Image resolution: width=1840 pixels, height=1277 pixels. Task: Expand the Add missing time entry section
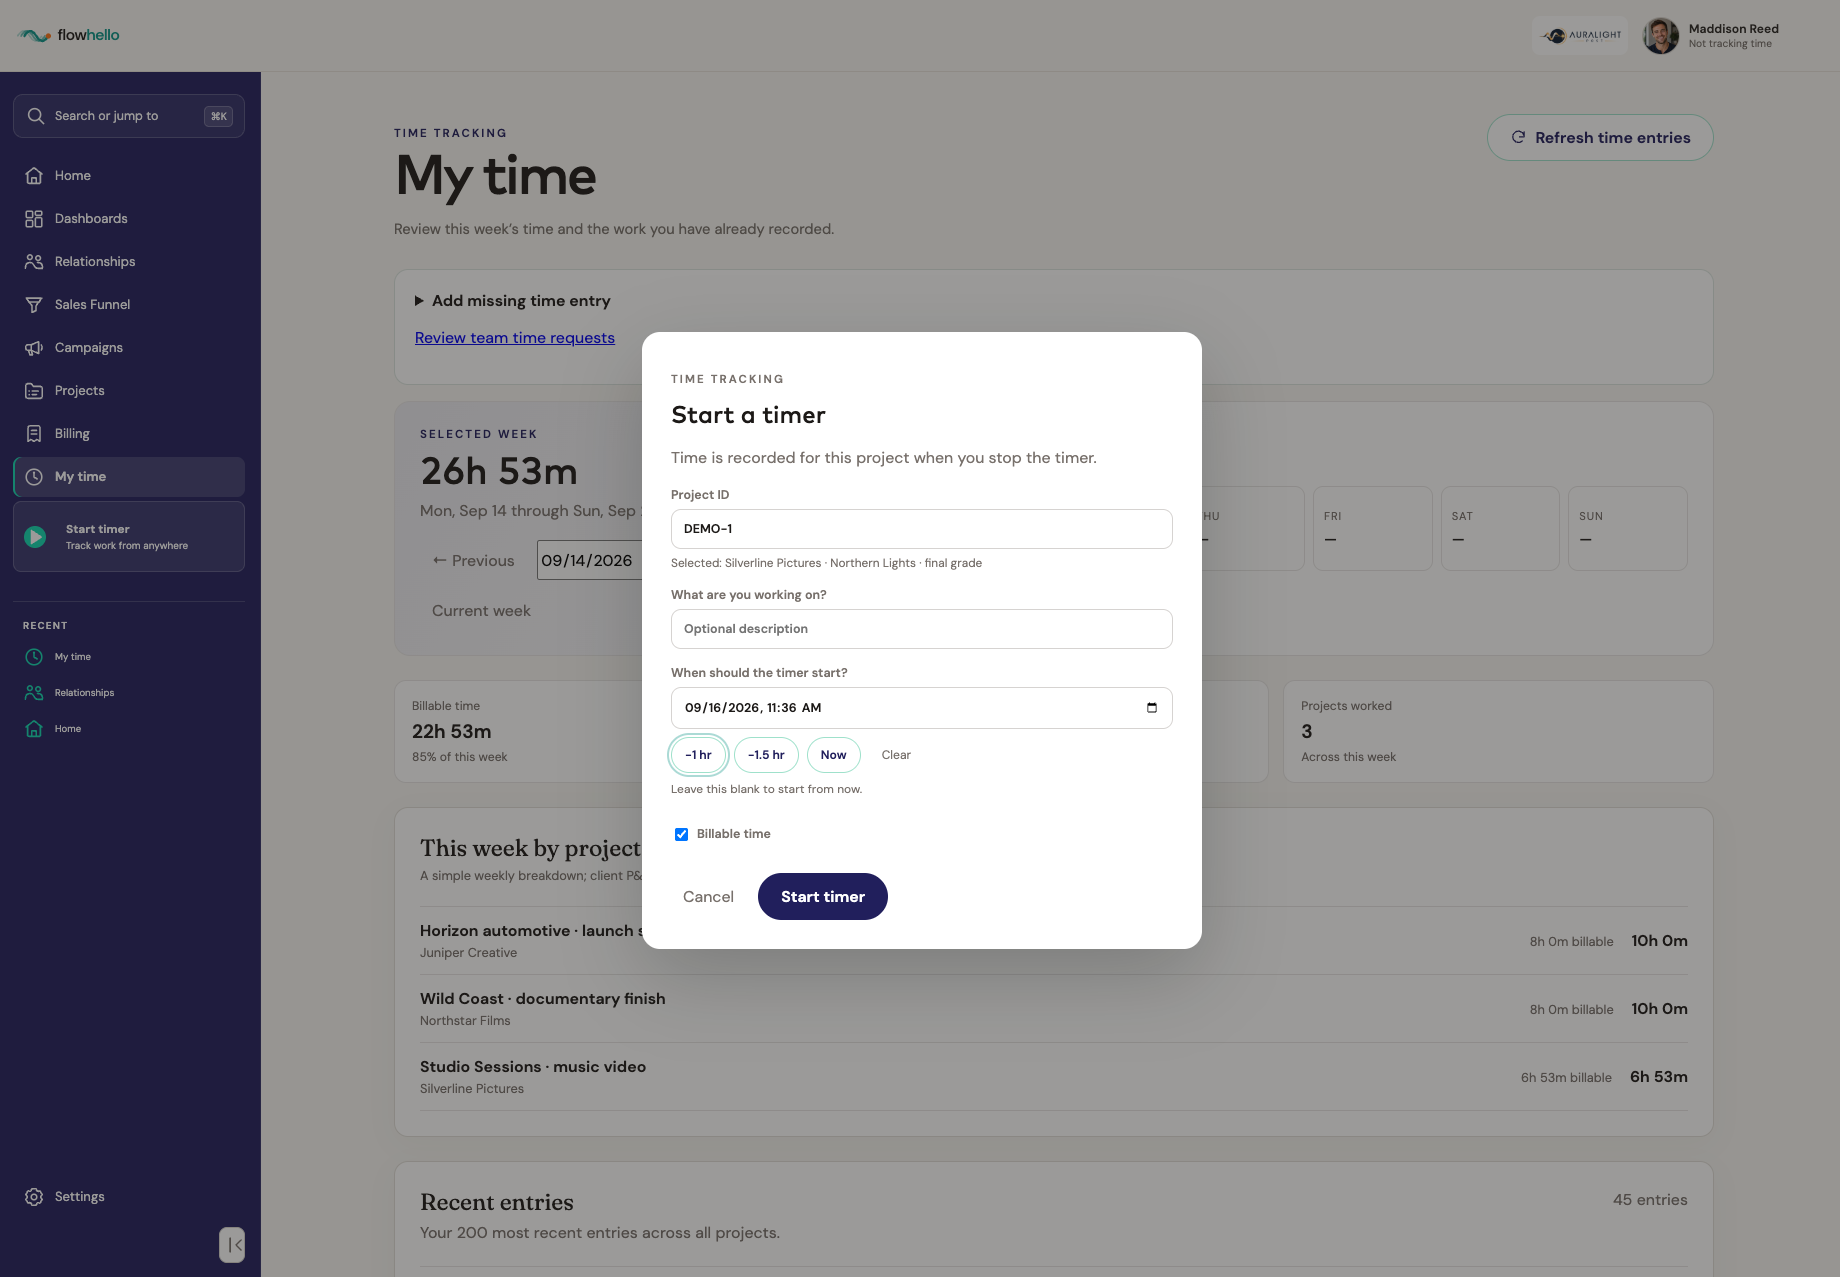512,301
